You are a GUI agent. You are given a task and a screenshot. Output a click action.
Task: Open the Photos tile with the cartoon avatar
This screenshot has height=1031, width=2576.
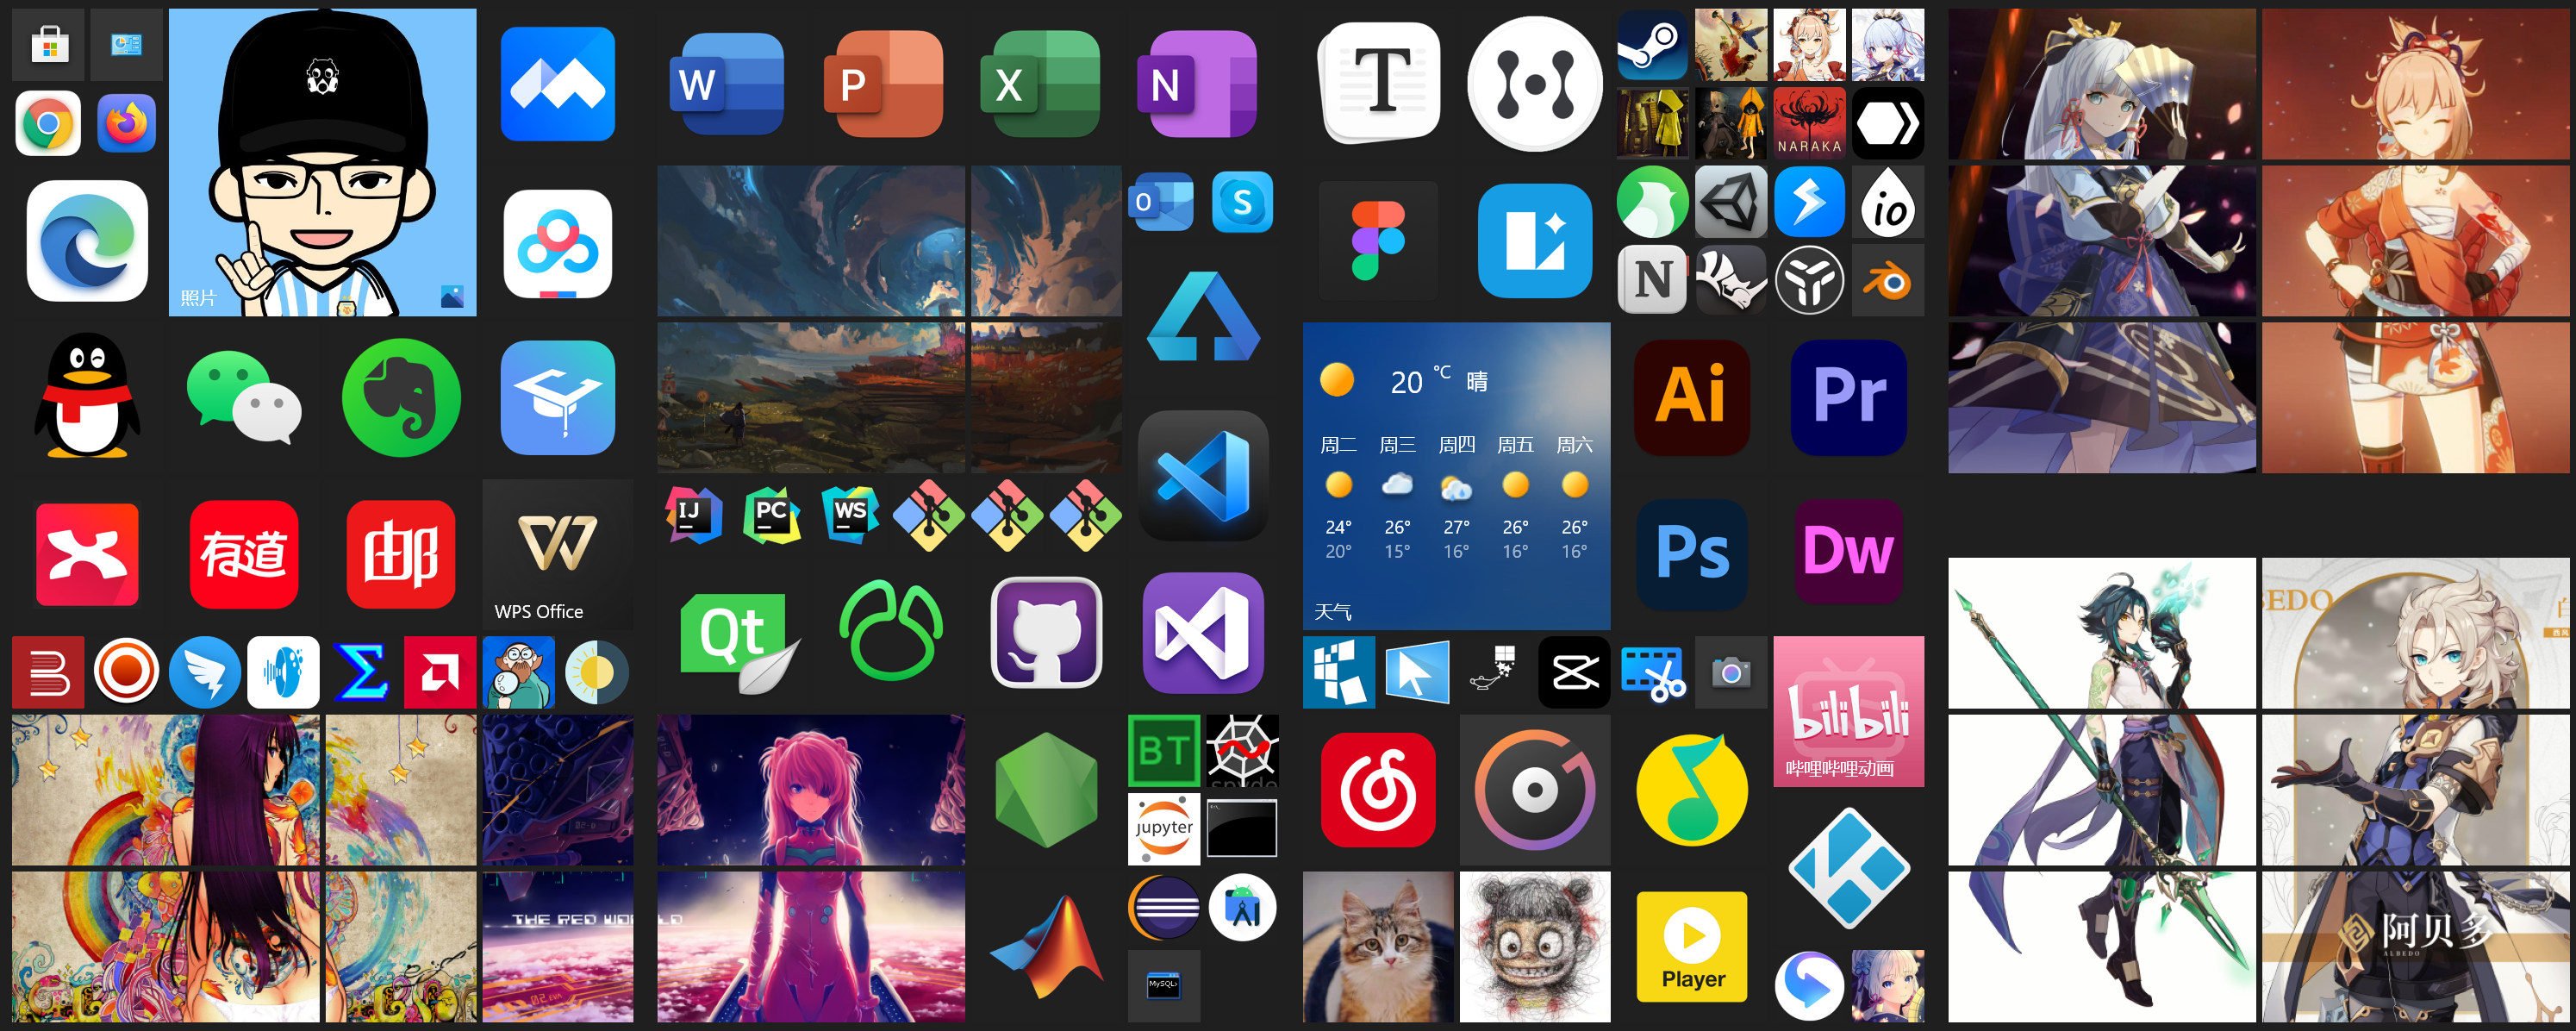[322, 162]
